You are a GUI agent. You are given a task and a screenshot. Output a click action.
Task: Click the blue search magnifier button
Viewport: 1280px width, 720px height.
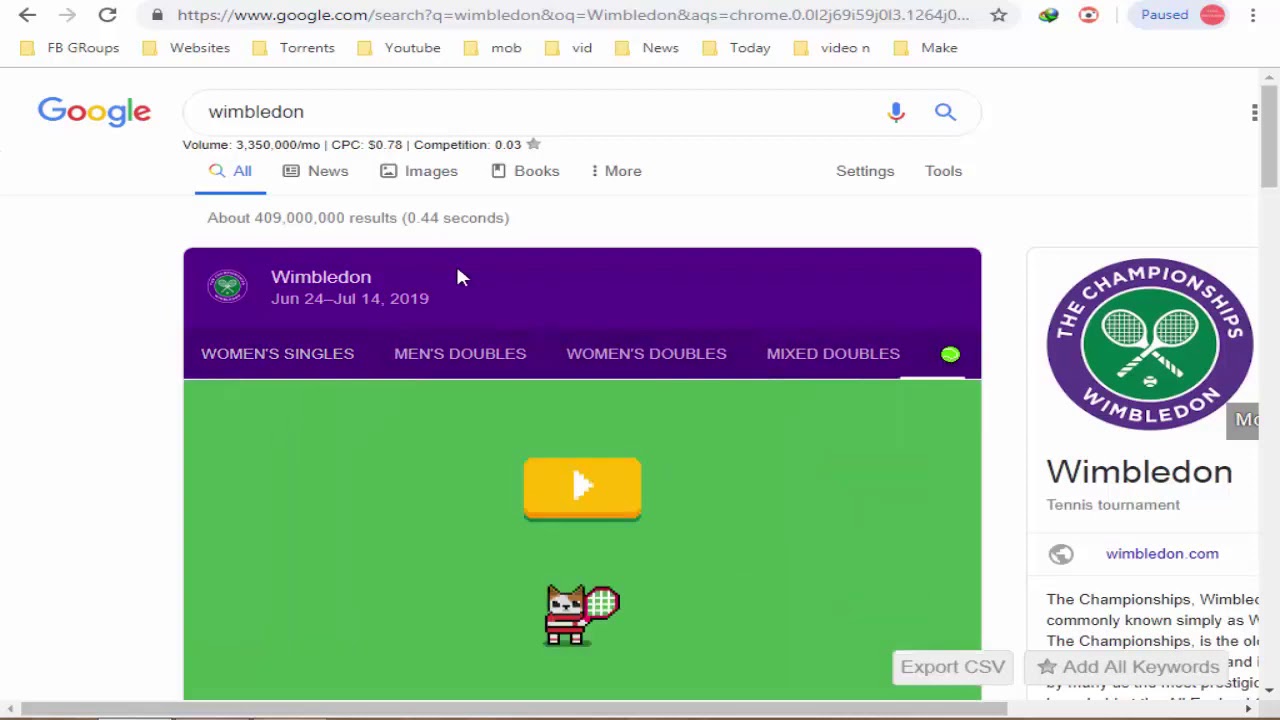point(945,112)
